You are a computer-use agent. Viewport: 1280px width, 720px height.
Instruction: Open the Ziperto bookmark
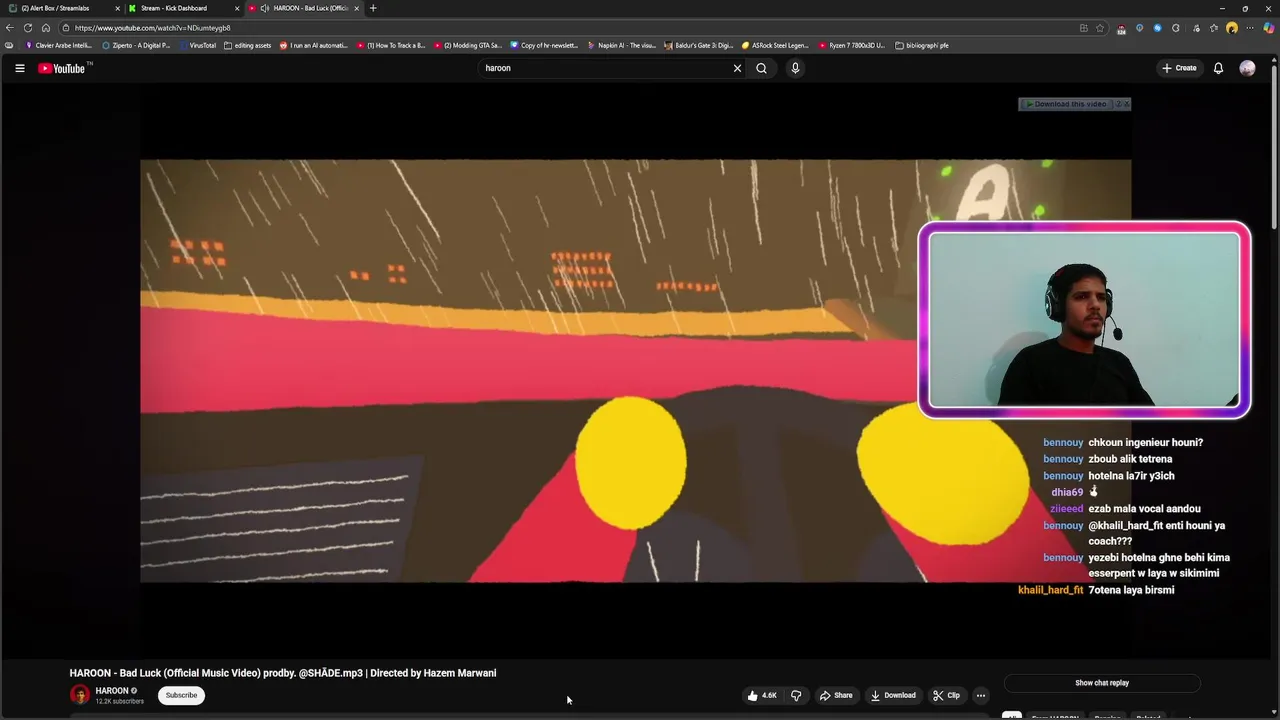[137, 45]
